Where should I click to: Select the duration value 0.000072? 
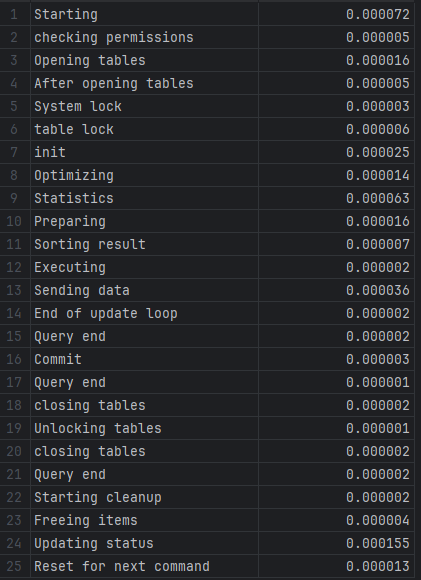pos(378,14)
